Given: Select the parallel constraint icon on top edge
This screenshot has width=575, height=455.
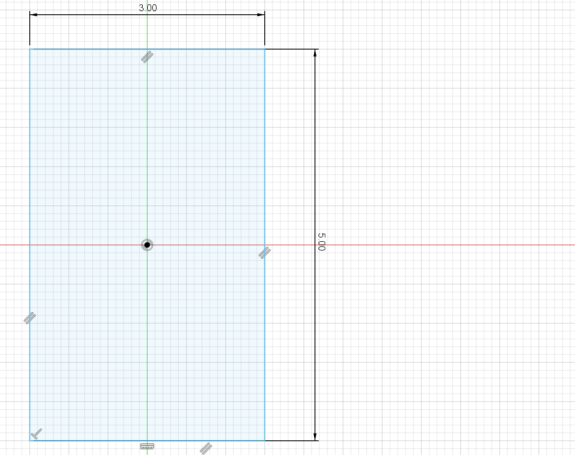Looking at the screenshot, I should tap(147, 57).
